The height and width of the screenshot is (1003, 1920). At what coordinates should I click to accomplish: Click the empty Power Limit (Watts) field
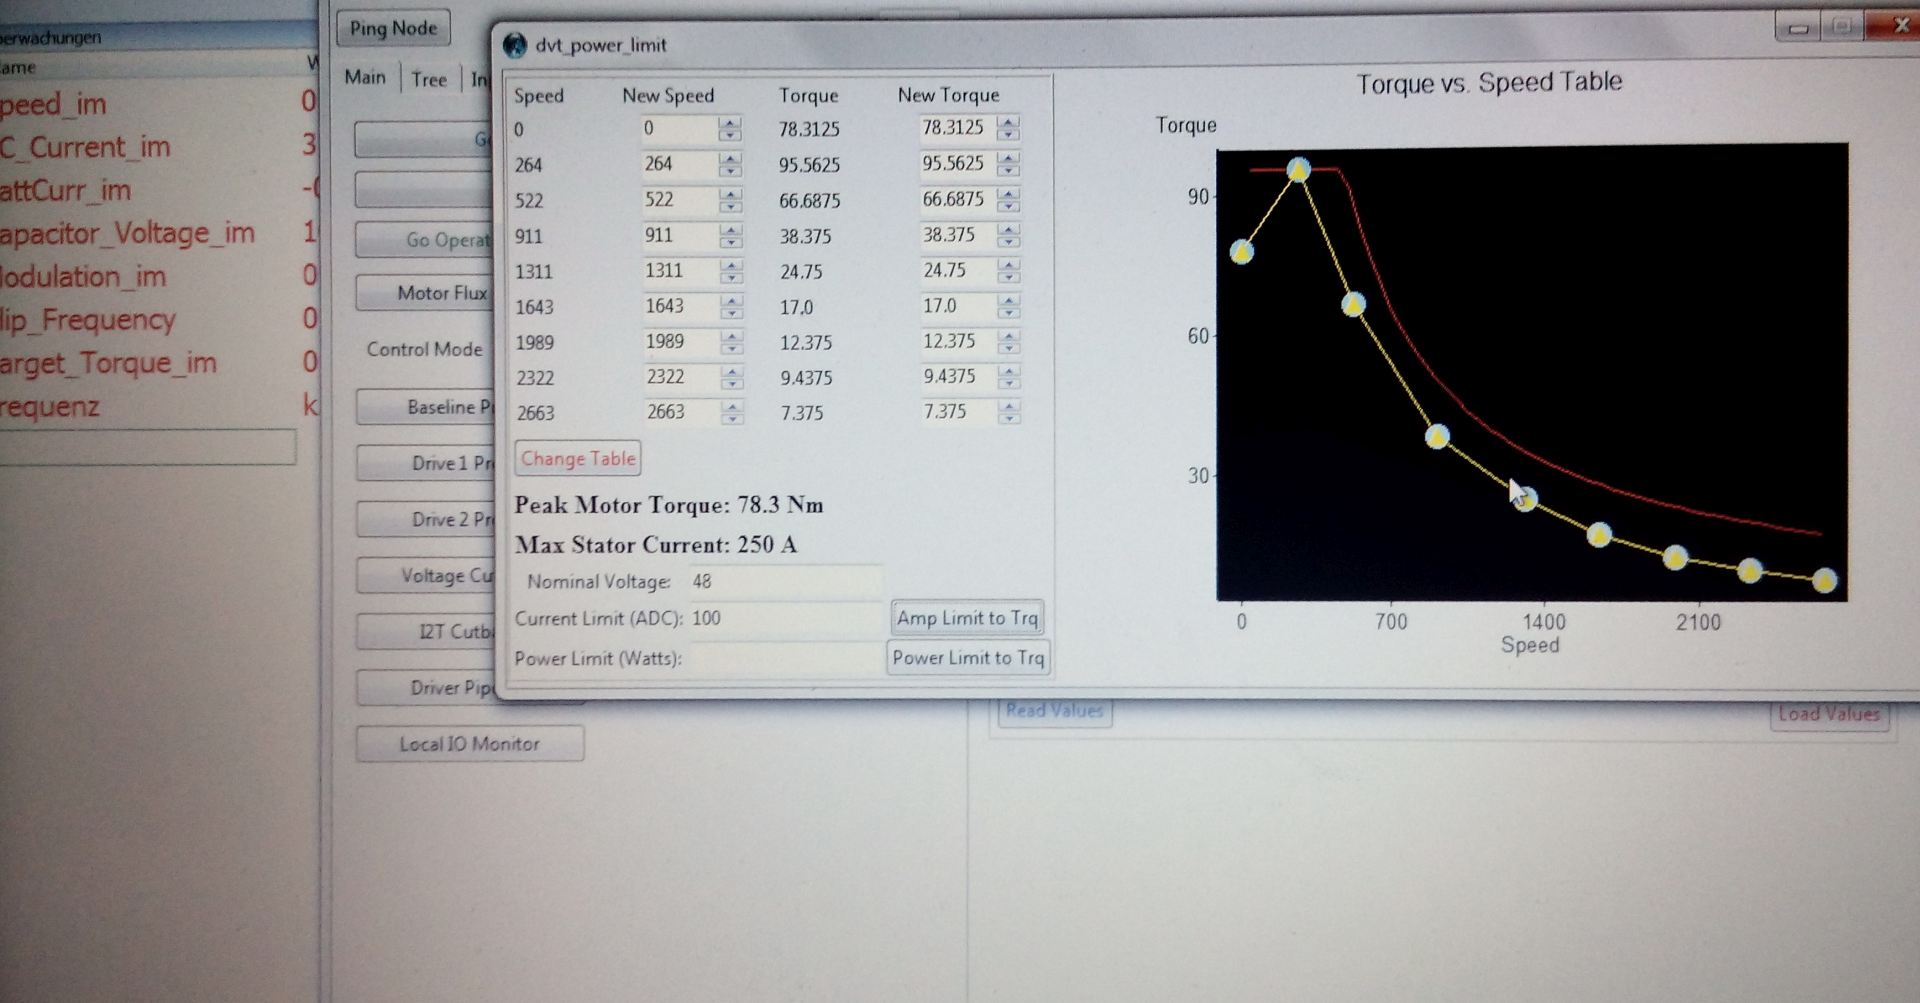pyautogui.click(x=784, y=658)
